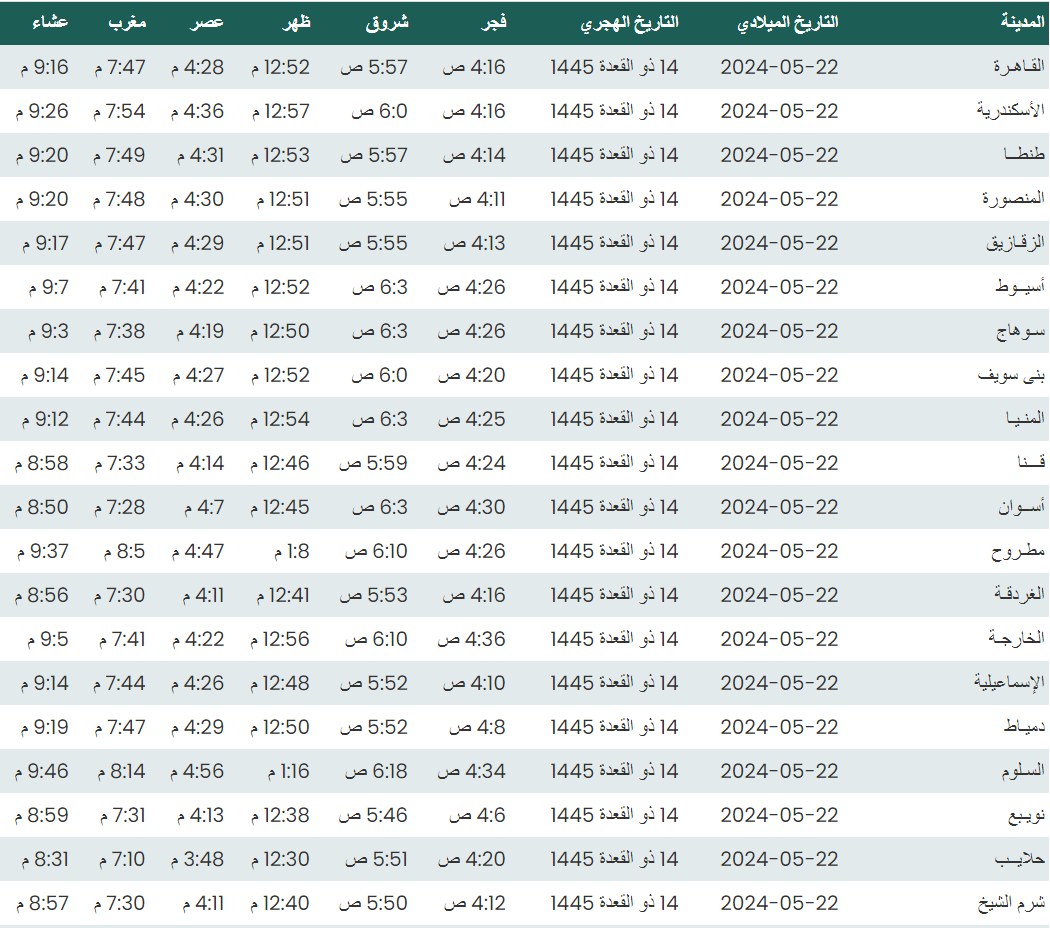This screenshot has height=928, width=1050.
Task: Select Maghrib time 7:54 for الأسكندرية
Action: click(x=120, y=111)
